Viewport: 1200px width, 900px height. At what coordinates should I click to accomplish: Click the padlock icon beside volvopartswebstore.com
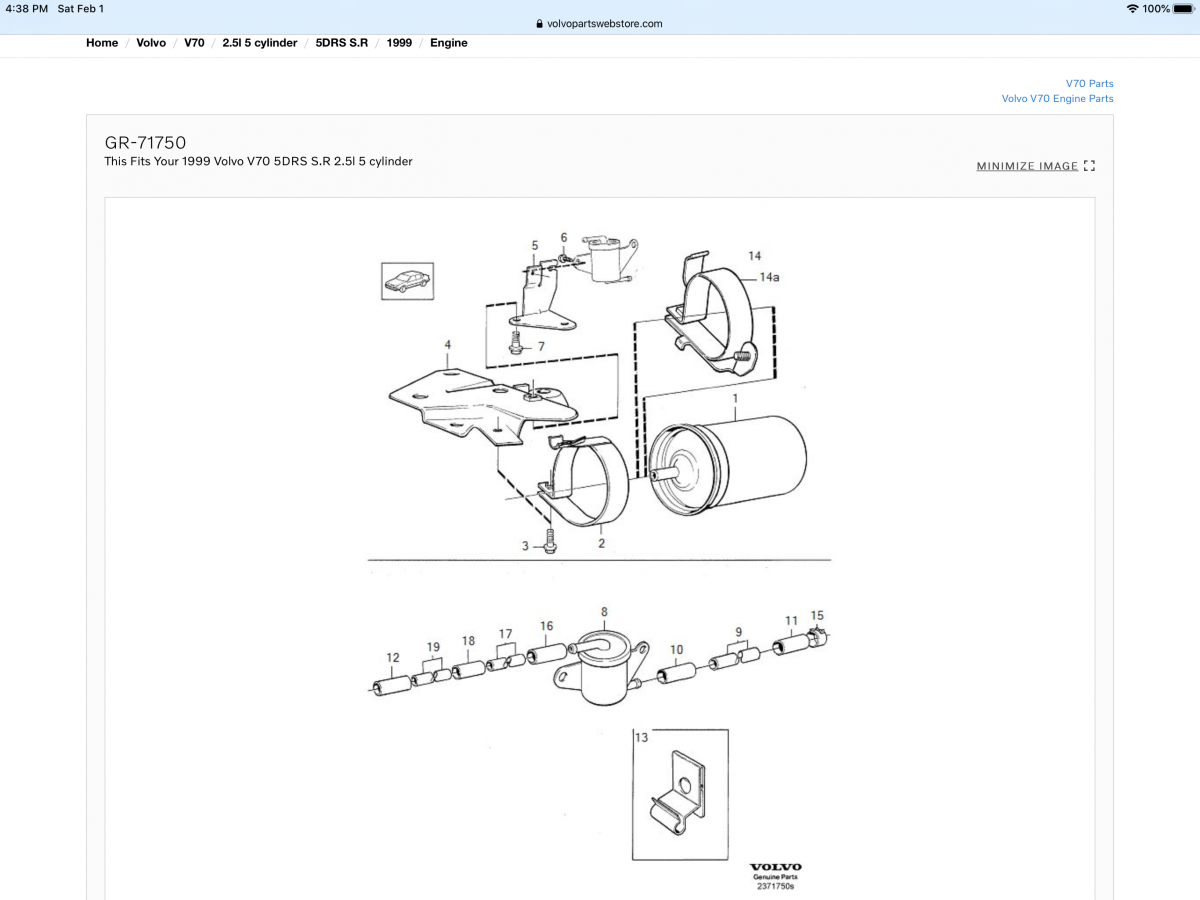[538, 23]
